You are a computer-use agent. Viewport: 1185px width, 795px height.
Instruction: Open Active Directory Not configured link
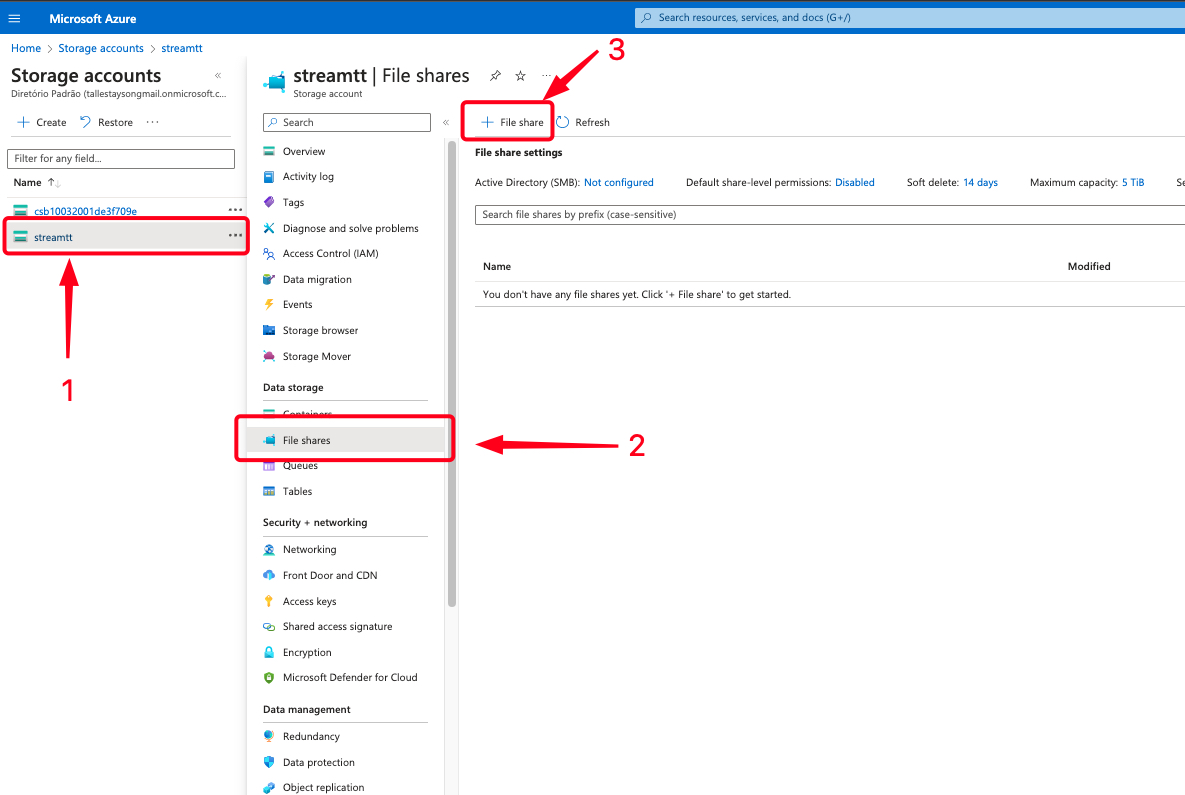coord(618,183)
